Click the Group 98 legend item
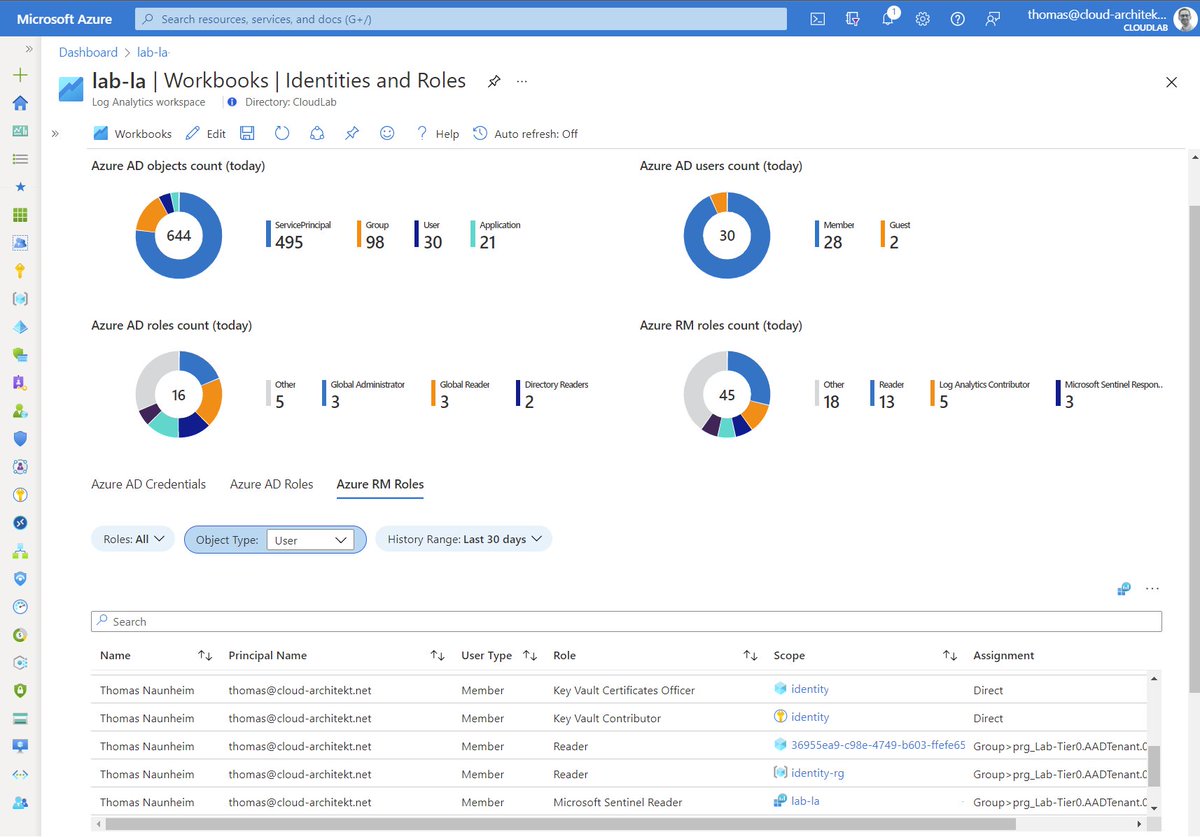 373,235
